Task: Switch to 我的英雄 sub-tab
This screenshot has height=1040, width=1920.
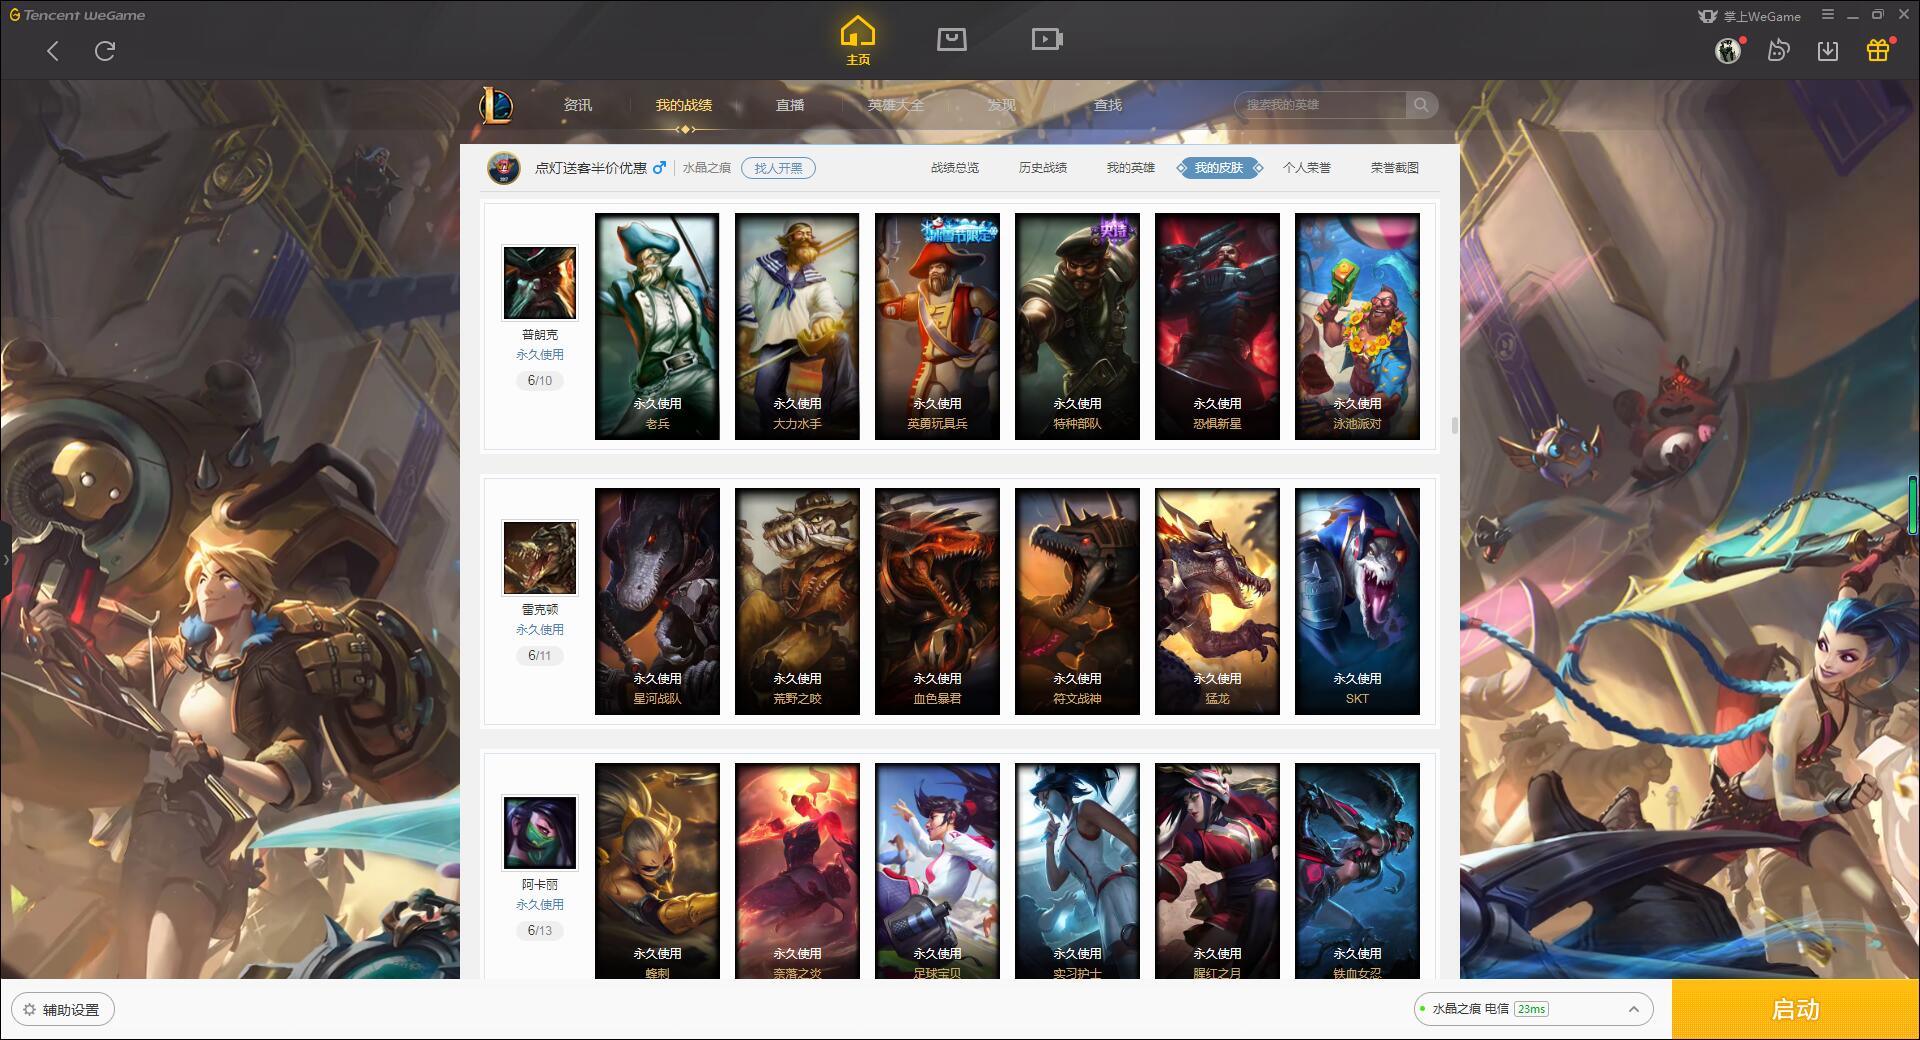Action: (1131, 168)
